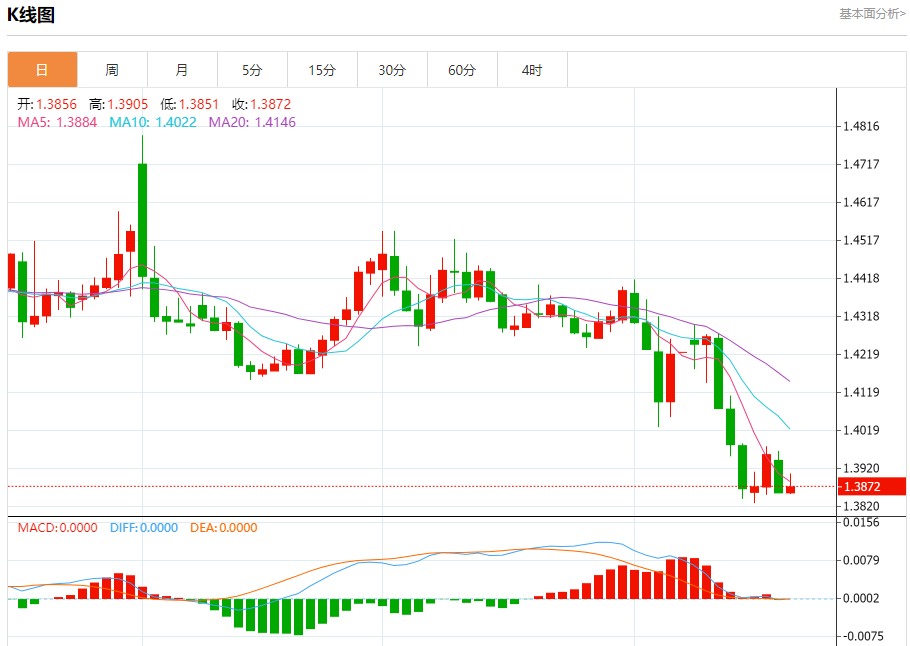Screen dimensions: 910x646
Task: Click the 高: 1.3905 high value
Action: pos(119,104)
